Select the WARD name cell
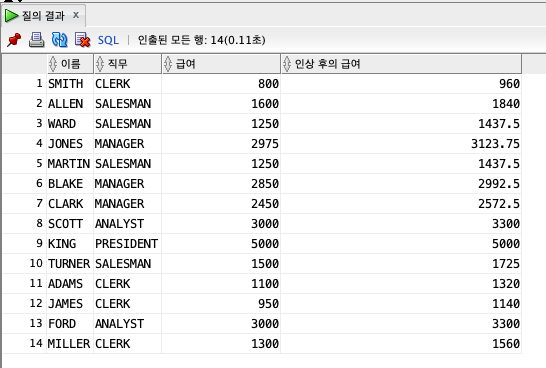This screenshot has width=546, height=368. pyautogui.click(x=70, y=124)
